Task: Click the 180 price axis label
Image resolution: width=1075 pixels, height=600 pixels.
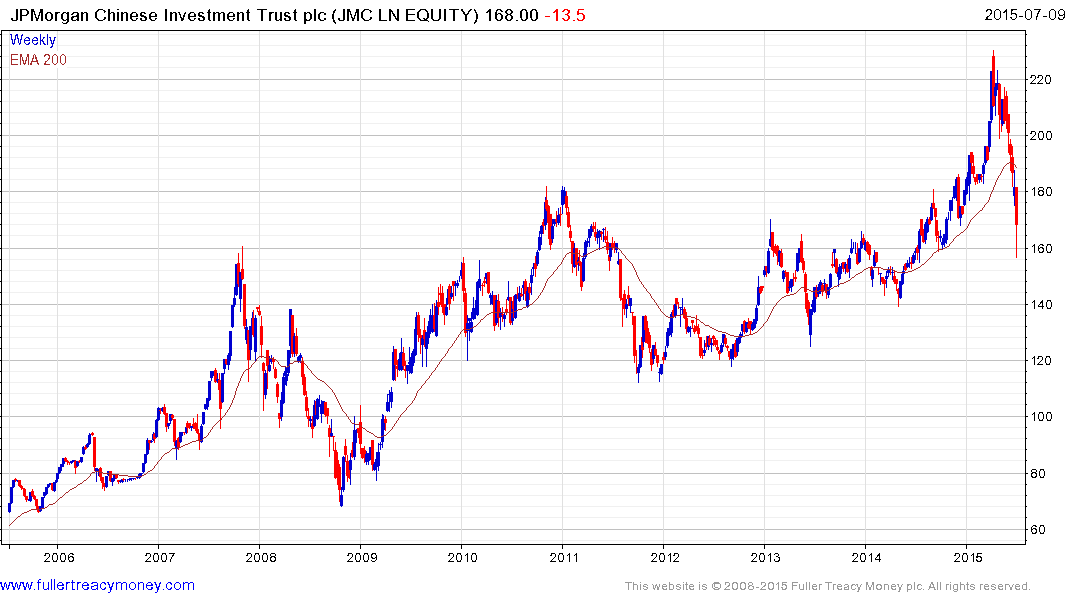Action: [1041, 192]
